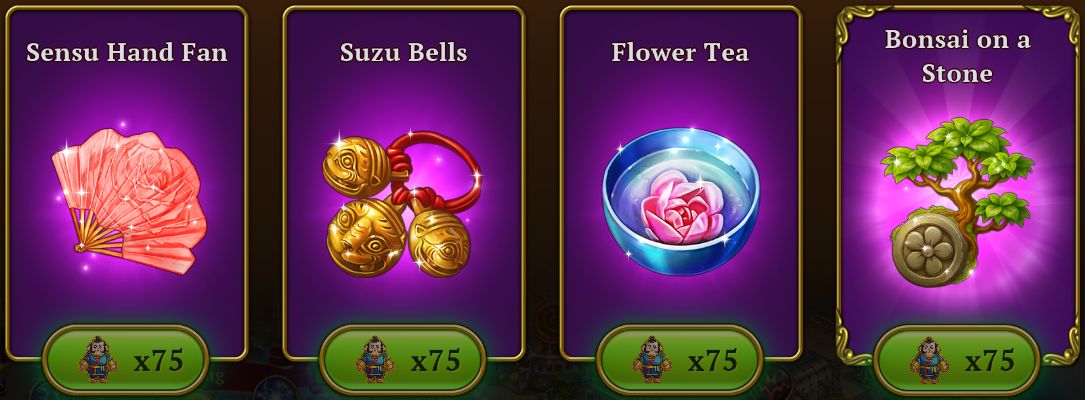Click the Flower Tea bowl icon
Viewport: 1085px width, 400px height.
coord(682,201)
